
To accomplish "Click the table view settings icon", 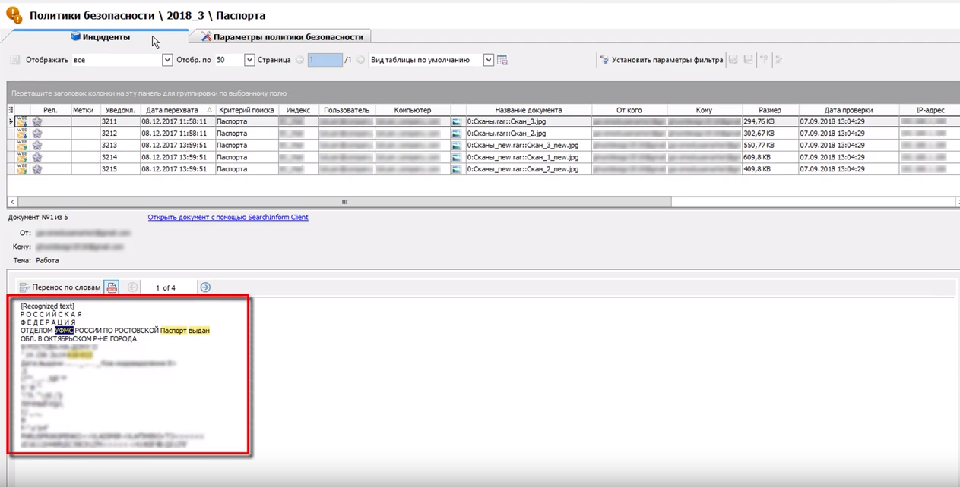I will (x=503, y=60).
